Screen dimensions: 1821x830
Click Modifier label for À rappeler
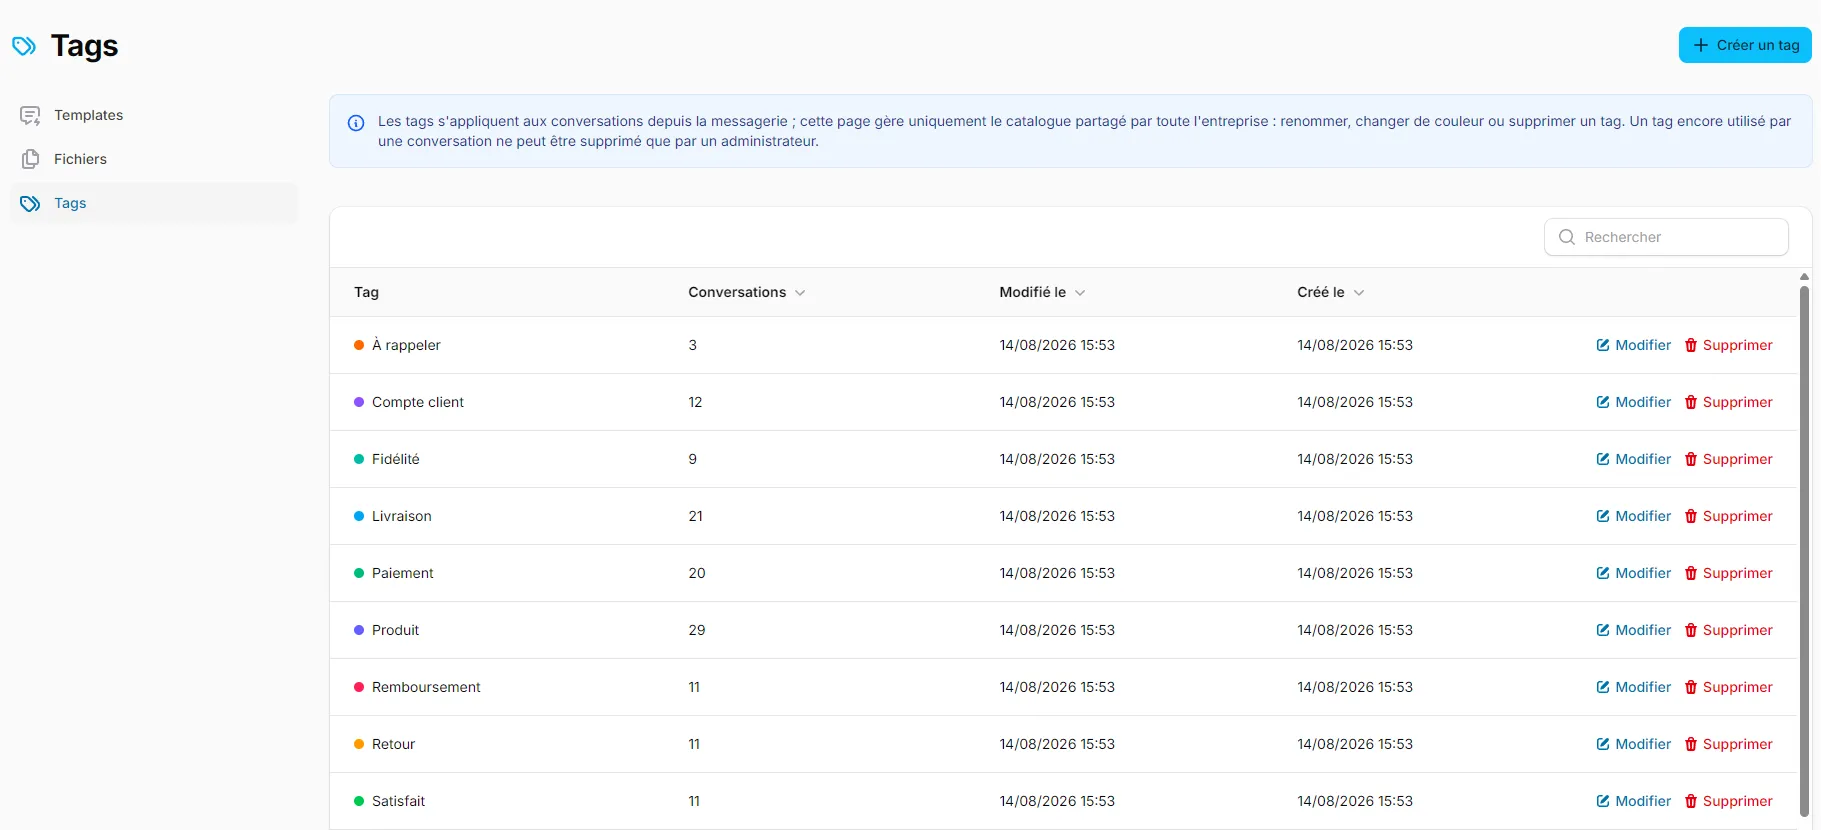[1643, 345]
